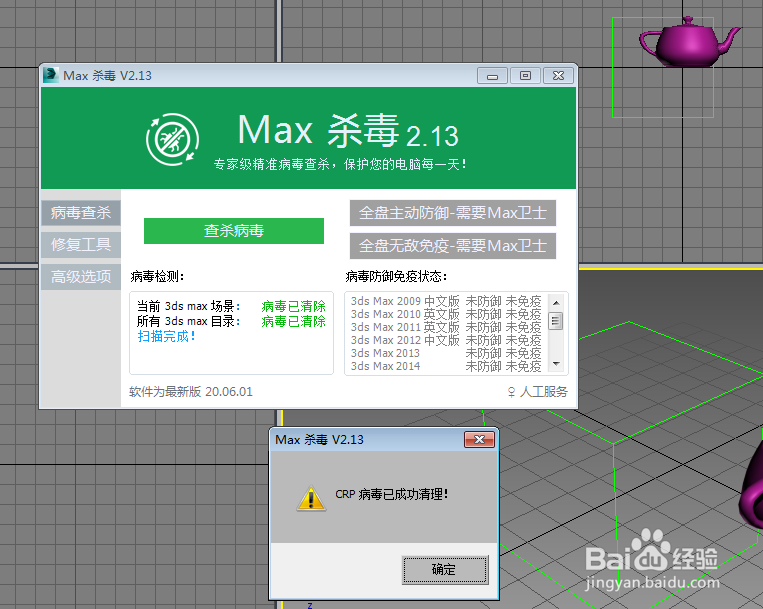
Task: Click the scrollbar thumb in immunity status list
Action: (x=556, y=321)
